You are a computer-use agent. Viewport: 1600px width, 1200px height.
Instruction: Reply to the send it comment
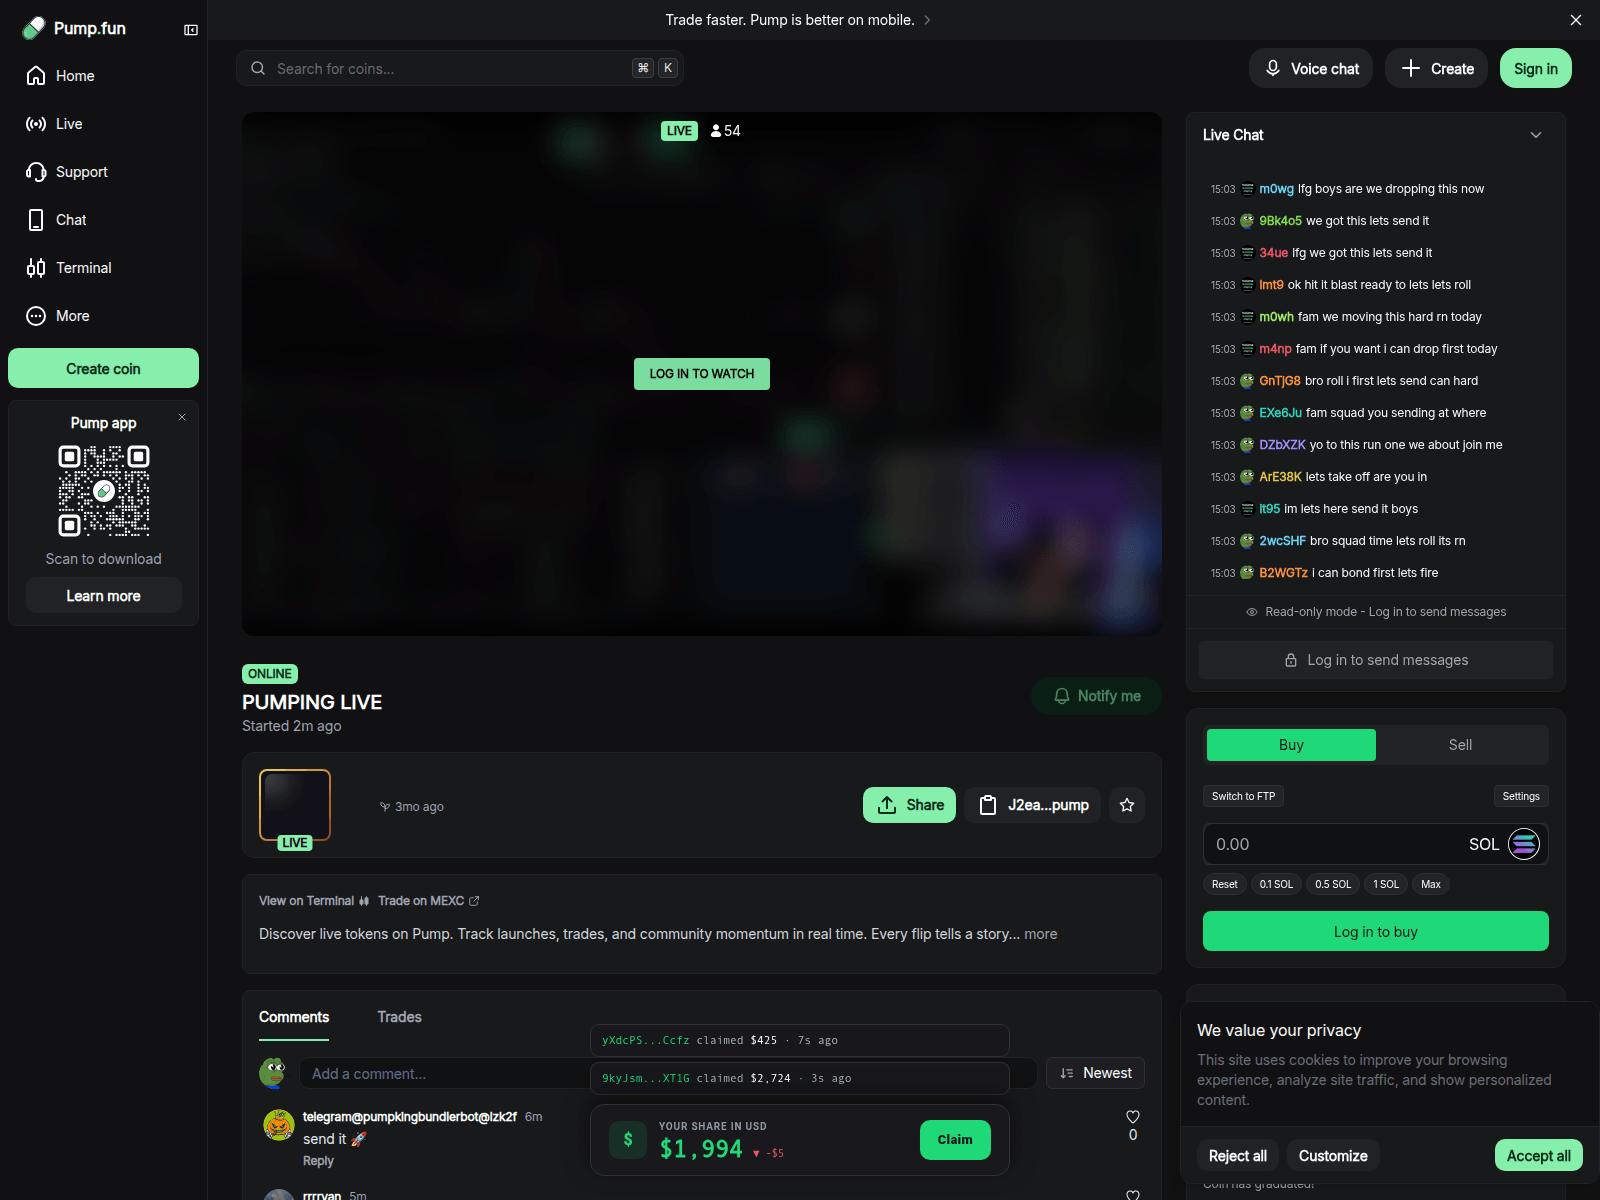tap(318, 1161)
